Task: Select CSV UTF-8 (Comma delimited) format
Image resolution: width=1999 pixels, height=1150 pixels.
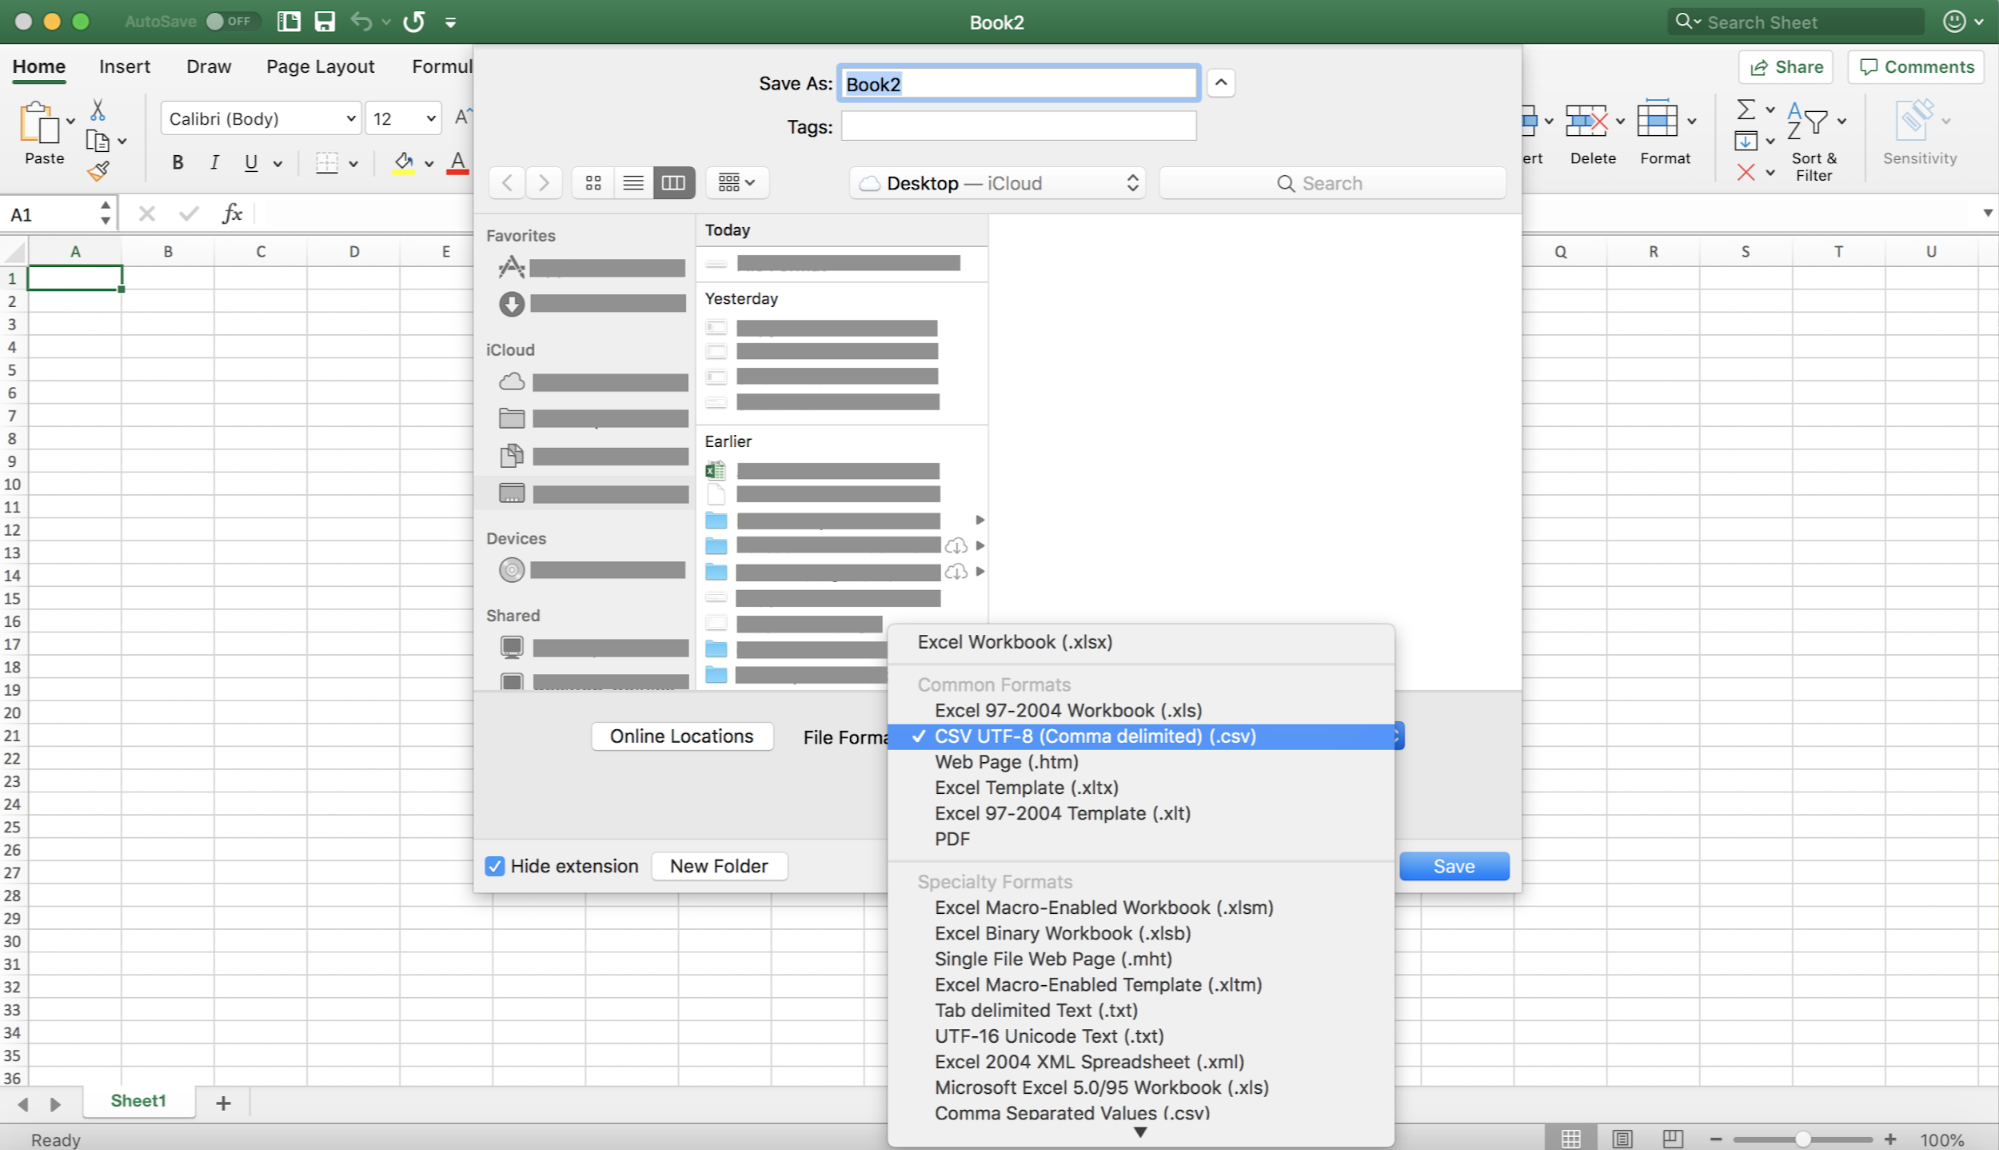Action: [1140, 736]
